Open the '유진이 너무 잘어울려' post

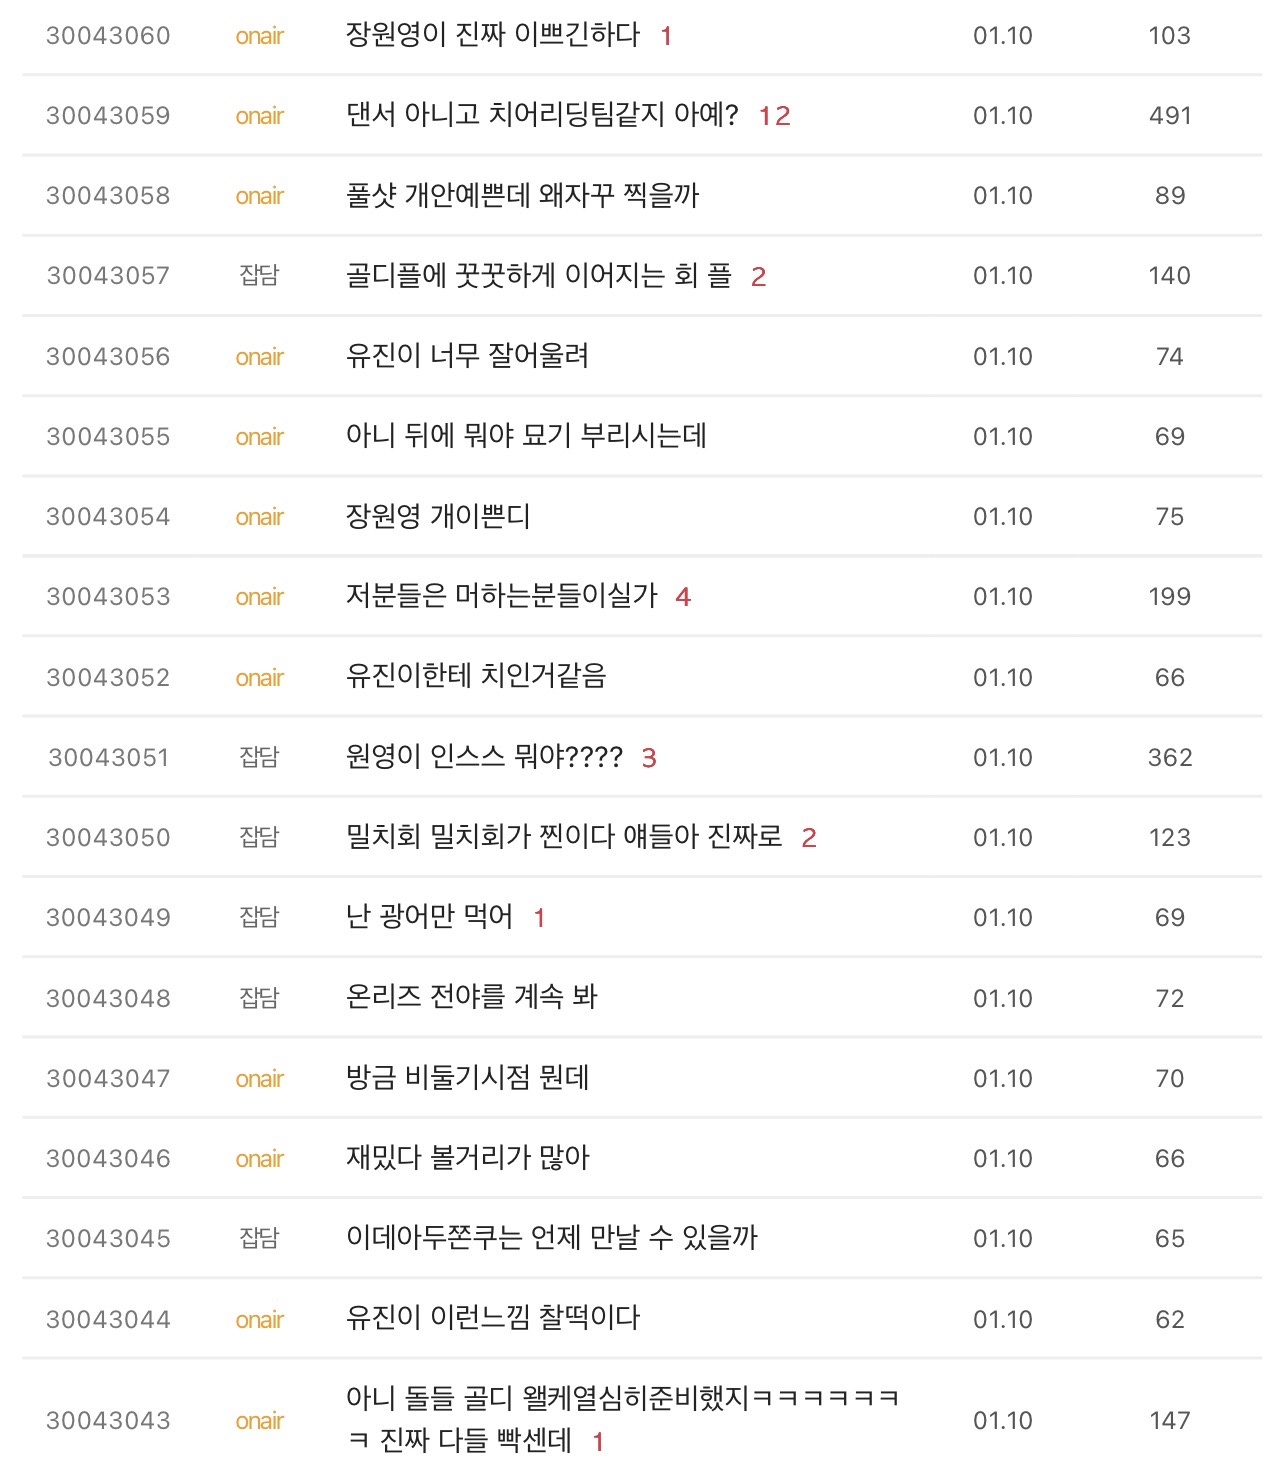467,356
